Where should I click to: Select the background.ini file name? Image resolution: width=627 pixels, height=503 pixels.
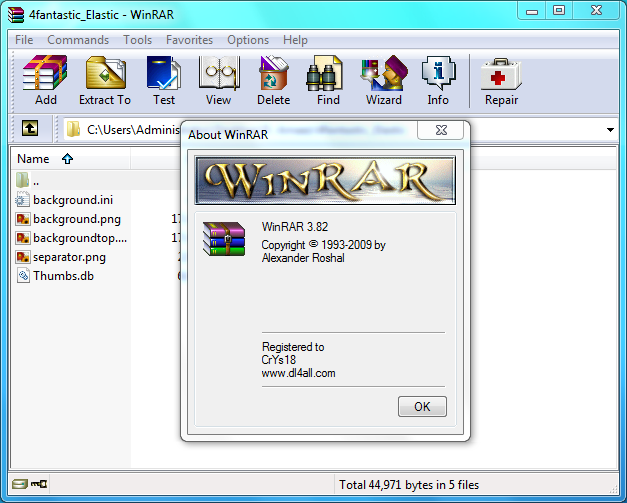[x=73, y=200]
